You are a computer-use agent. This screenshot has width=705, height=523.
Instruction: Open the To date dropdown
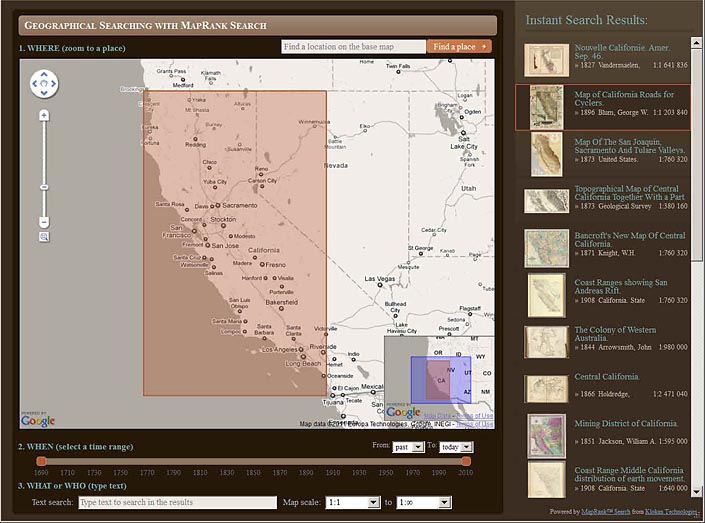click(x=456, y=446)
